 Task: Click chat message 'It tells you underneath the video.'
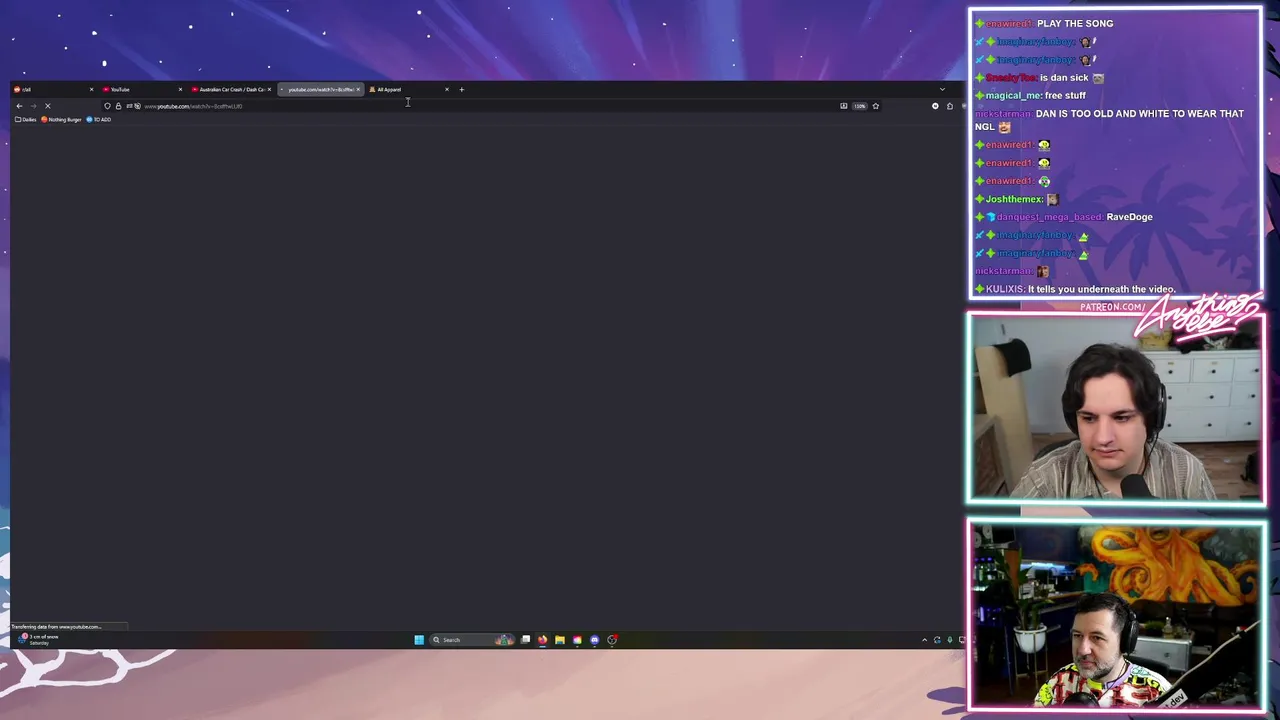click(1101, 289)
